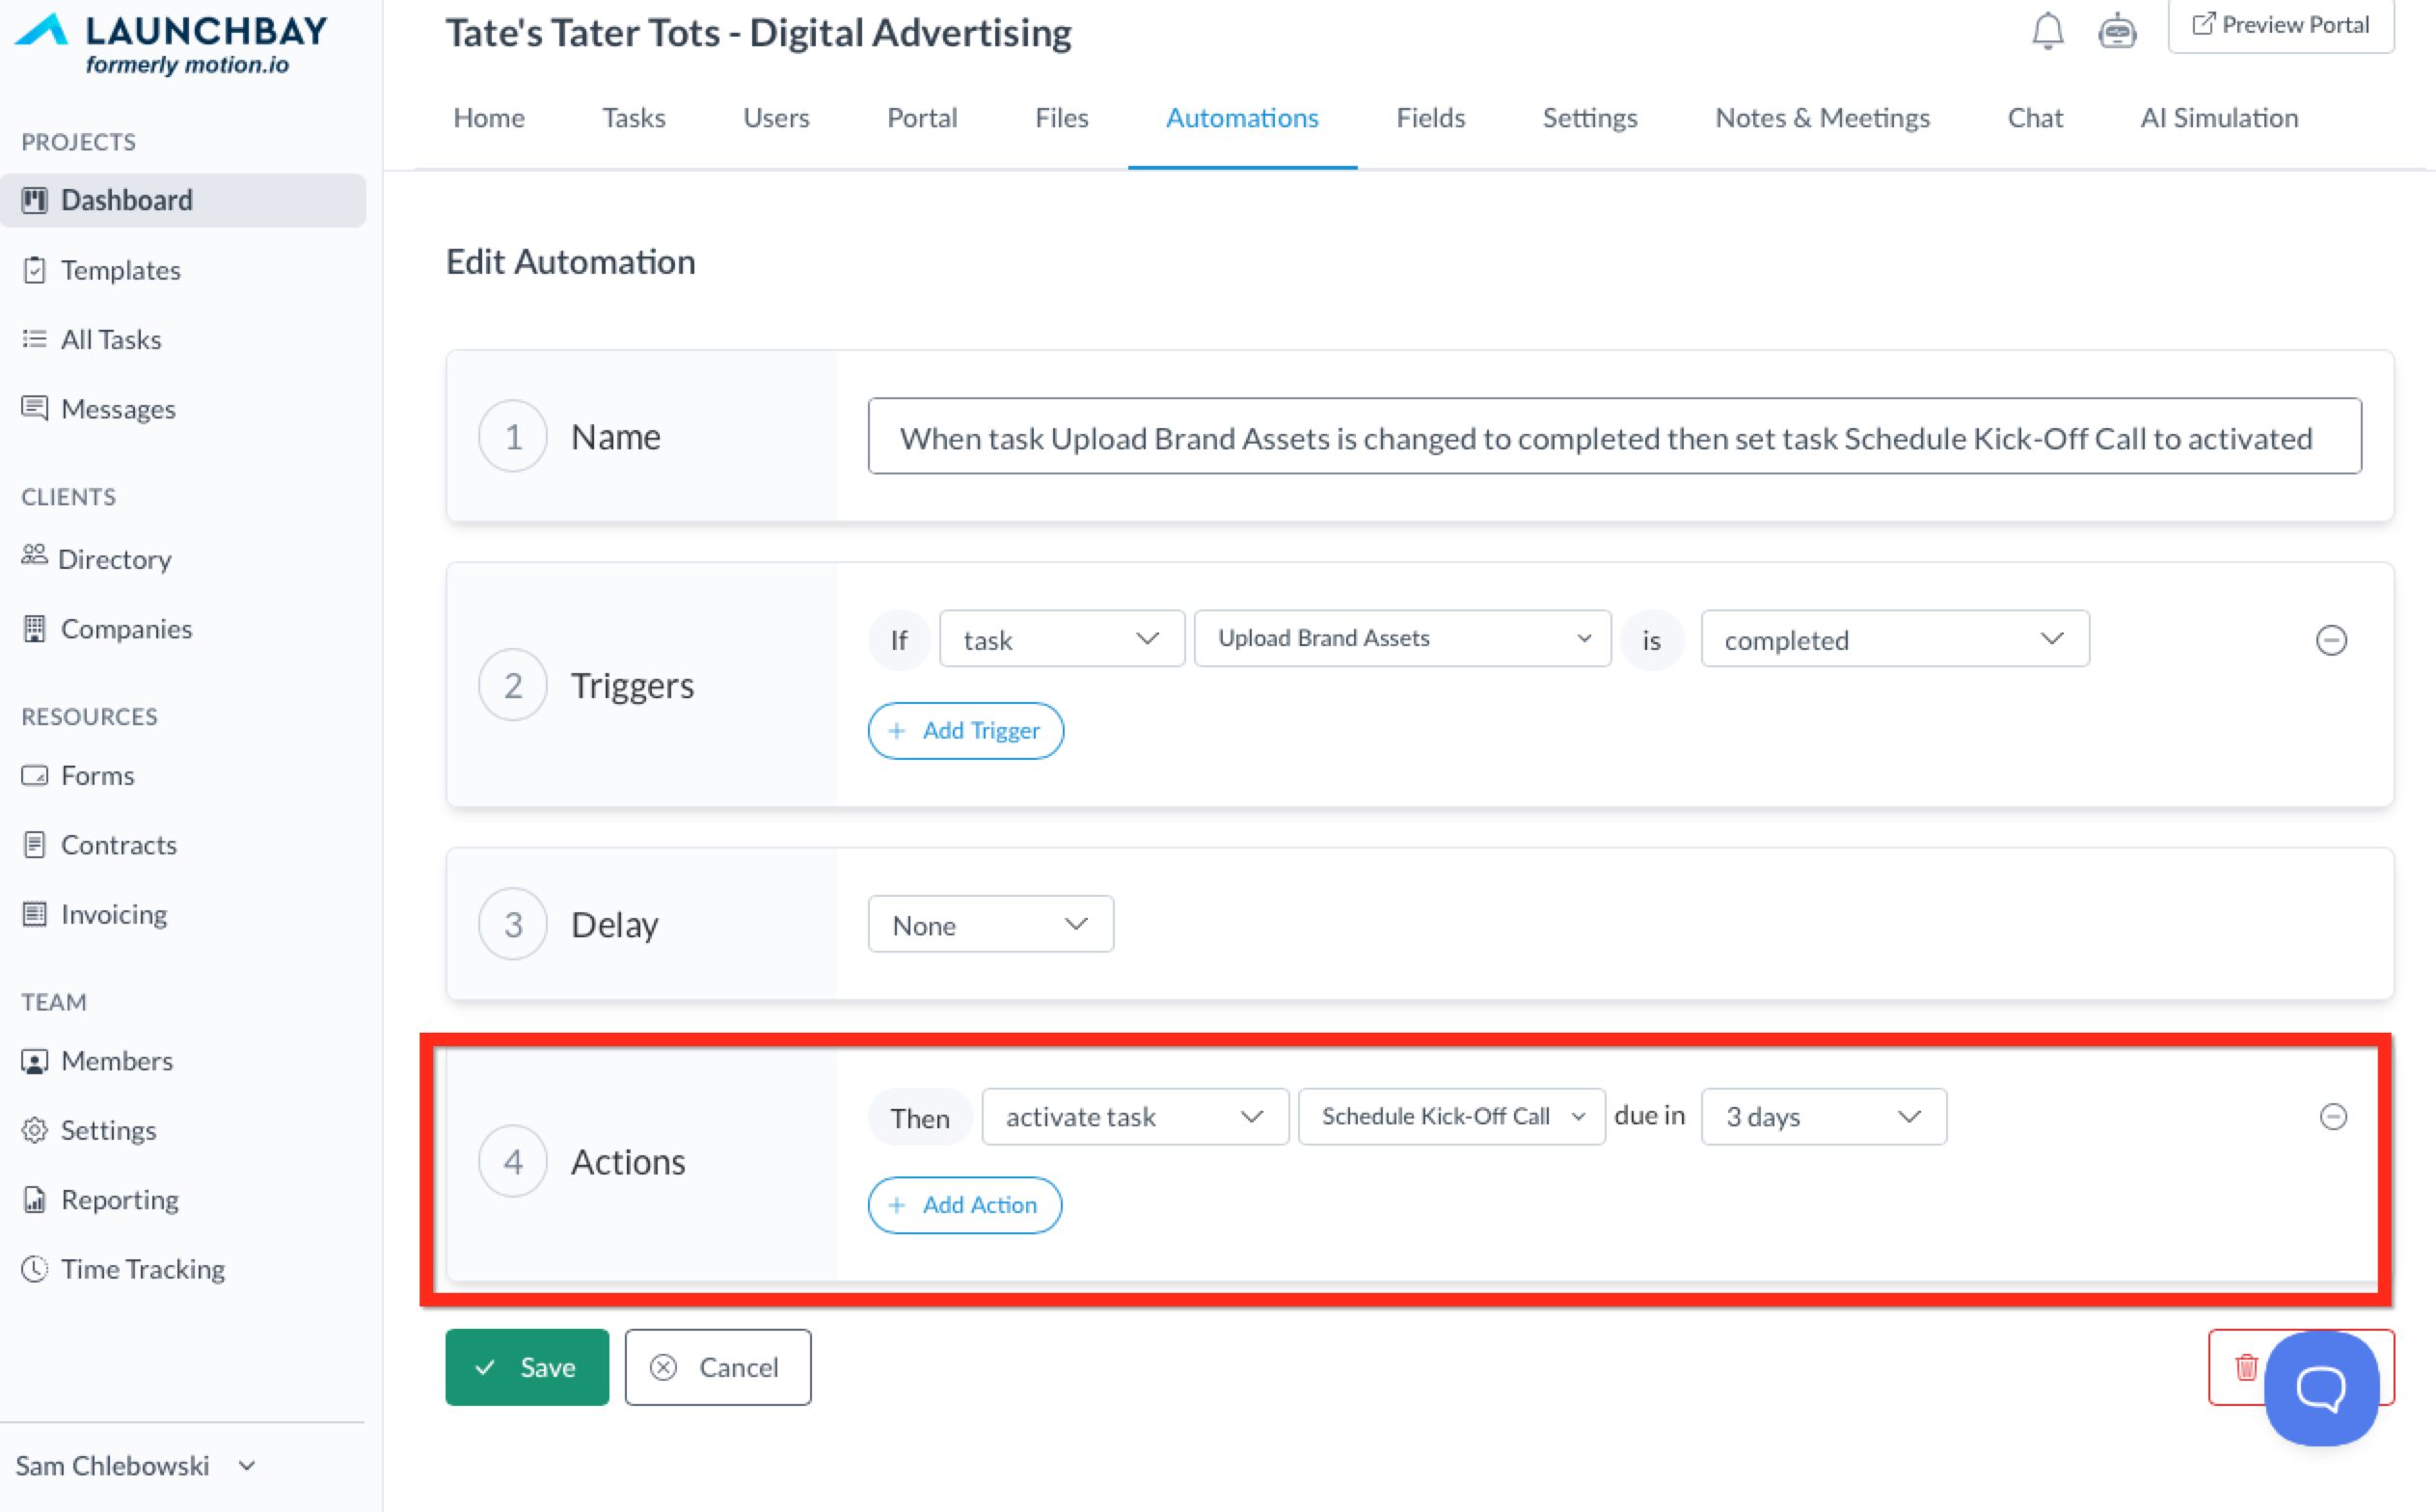Click the notifications bell icon
The width and height of the screenshot is (2436, 1512).
[2047, 31]
